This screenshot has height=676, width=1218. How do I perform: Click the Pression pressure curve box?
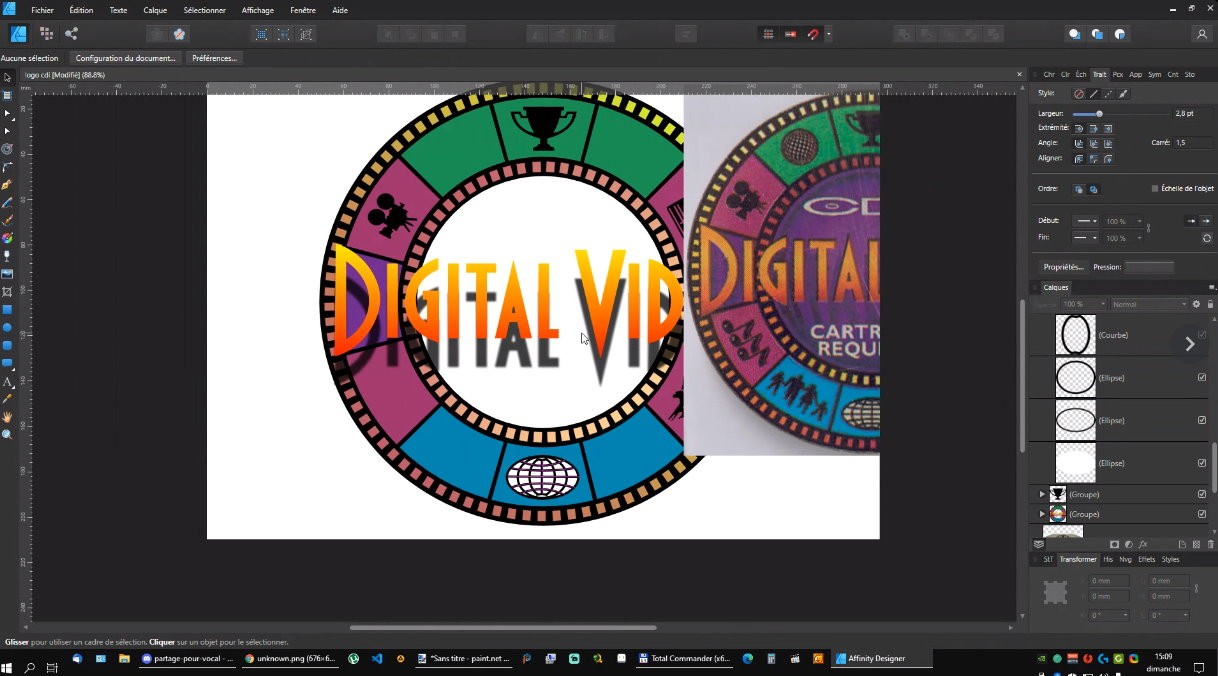pyautogui.click(x=1149, y=267)
